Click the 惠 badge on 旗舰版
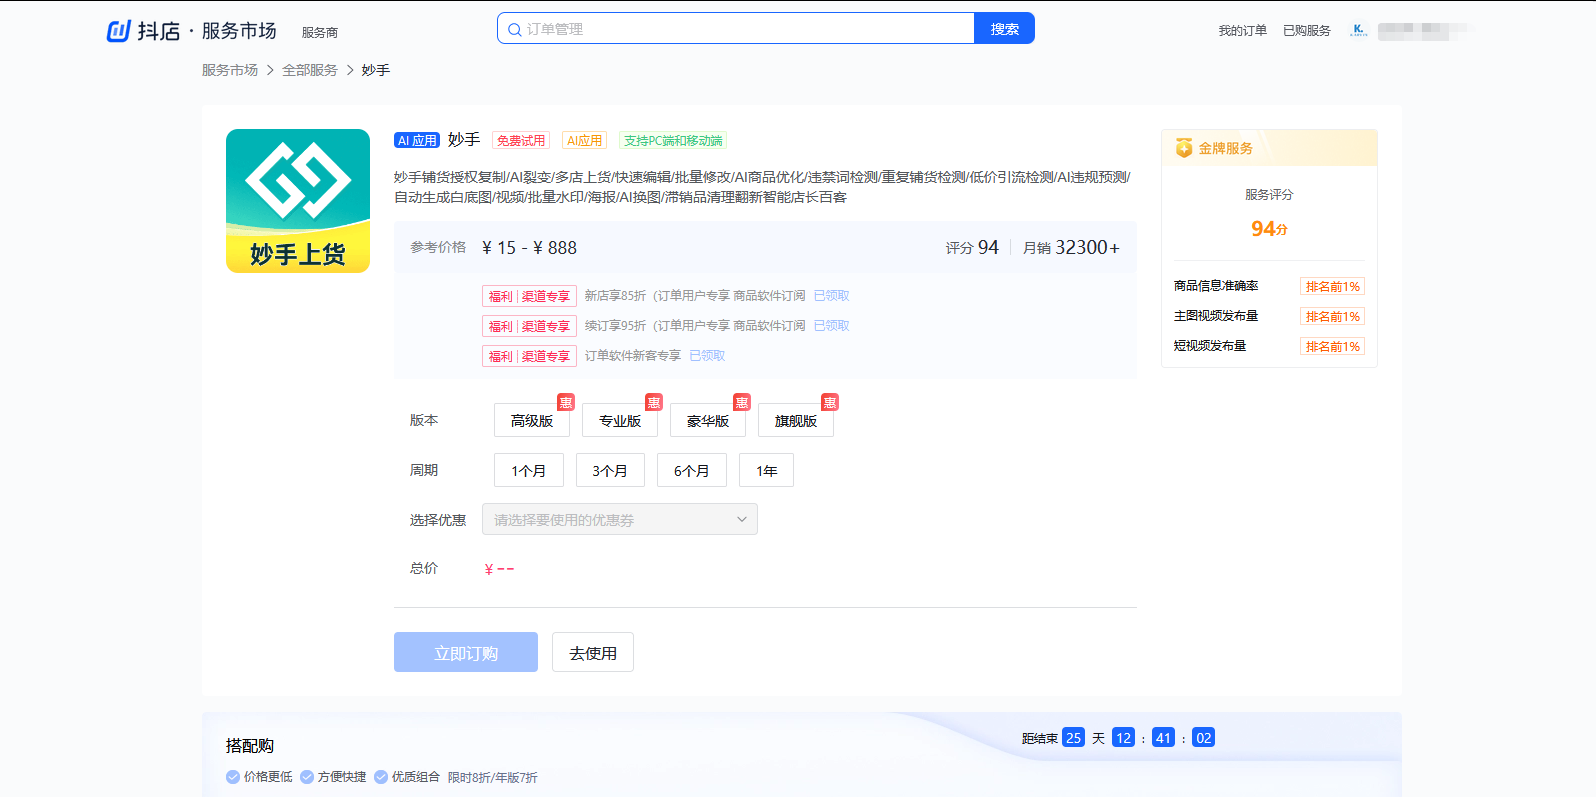Image resolution: width=1596 pixels, height=797 pixels. [x=830, y=402]
